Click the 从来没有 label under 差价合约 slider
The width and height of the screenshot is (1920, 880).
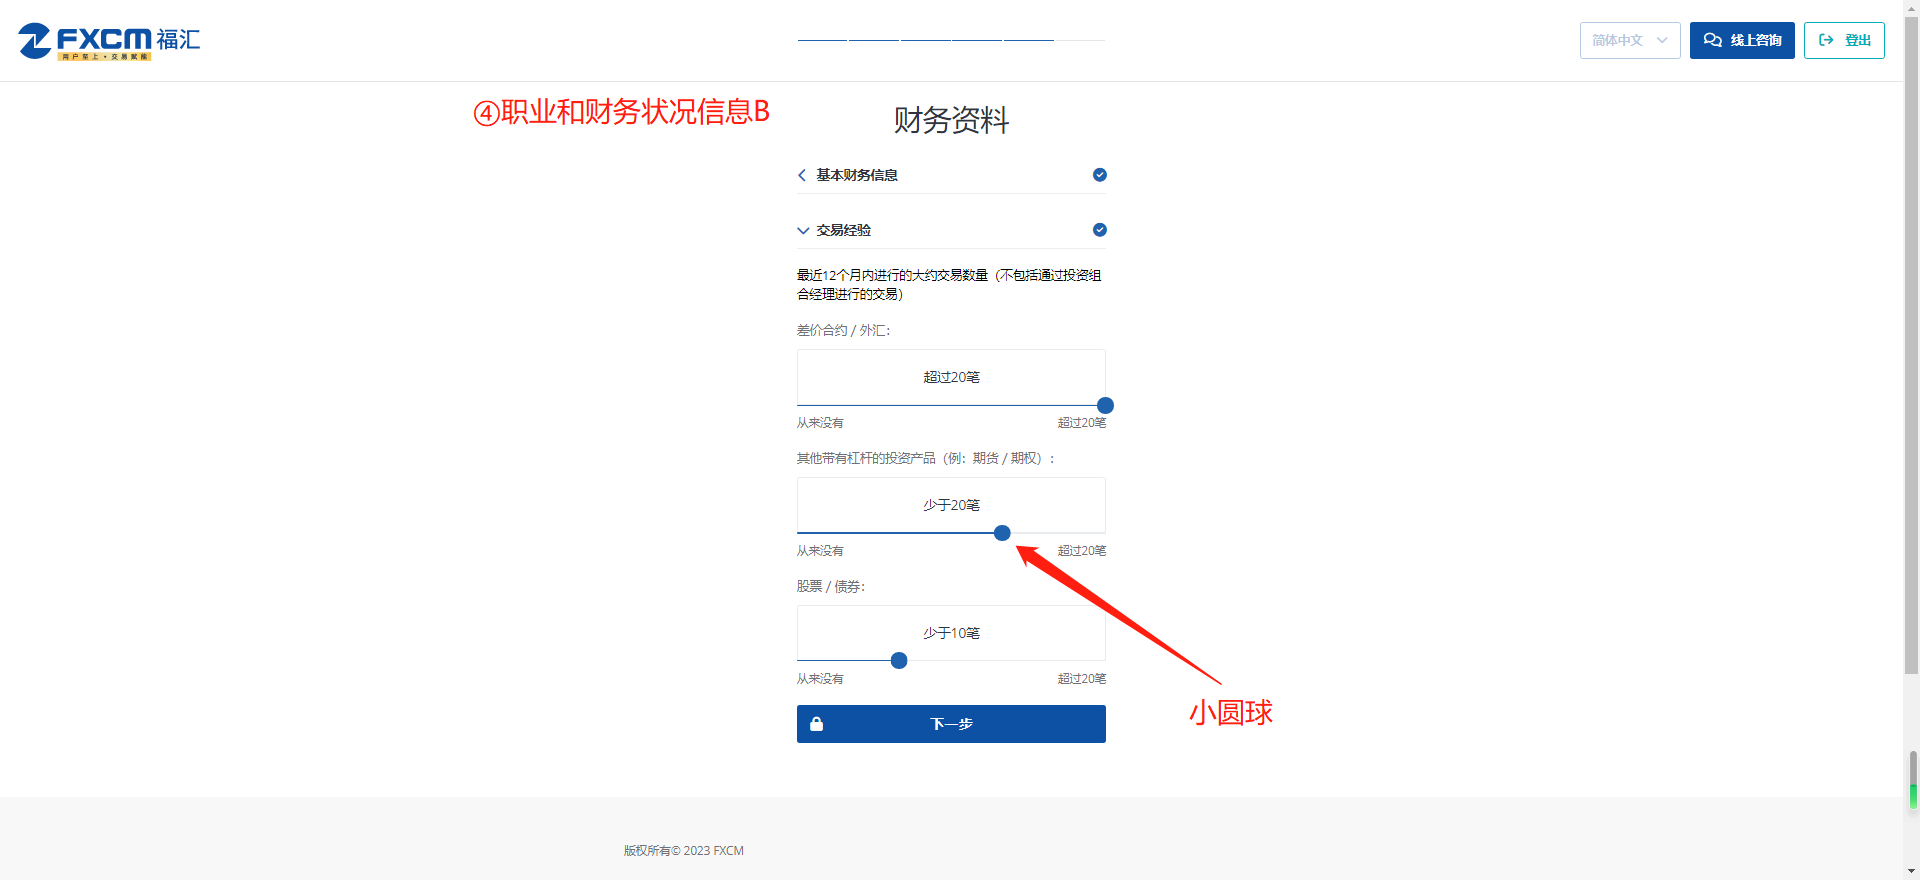pyautogui.click(x=820, y=423)
